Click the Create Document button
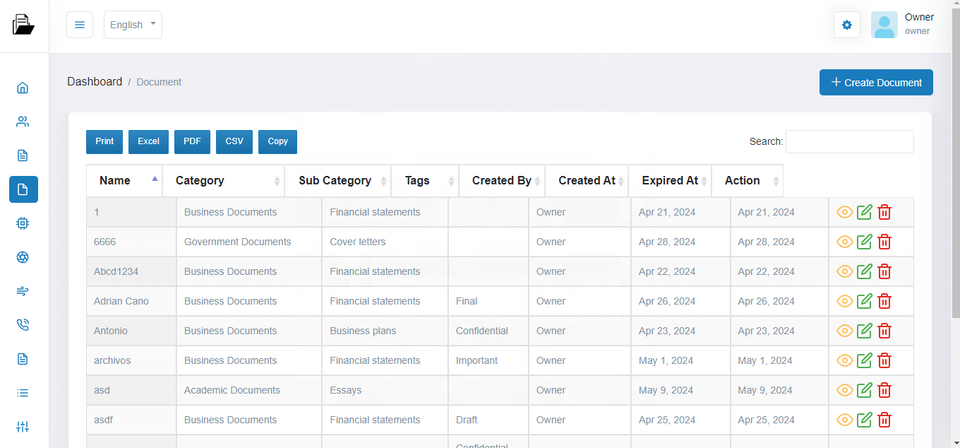The width and height of the screenshot is (960, 448). tap(876, 82)
